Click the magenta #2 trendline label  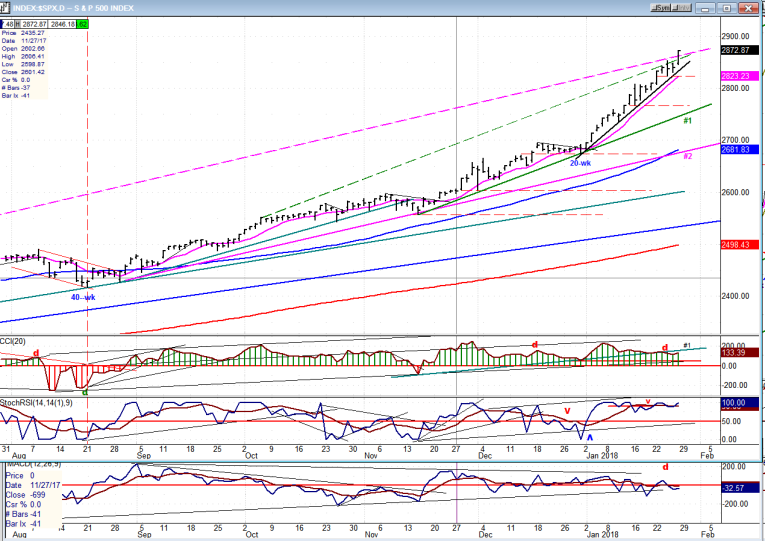tap(688, 156)
